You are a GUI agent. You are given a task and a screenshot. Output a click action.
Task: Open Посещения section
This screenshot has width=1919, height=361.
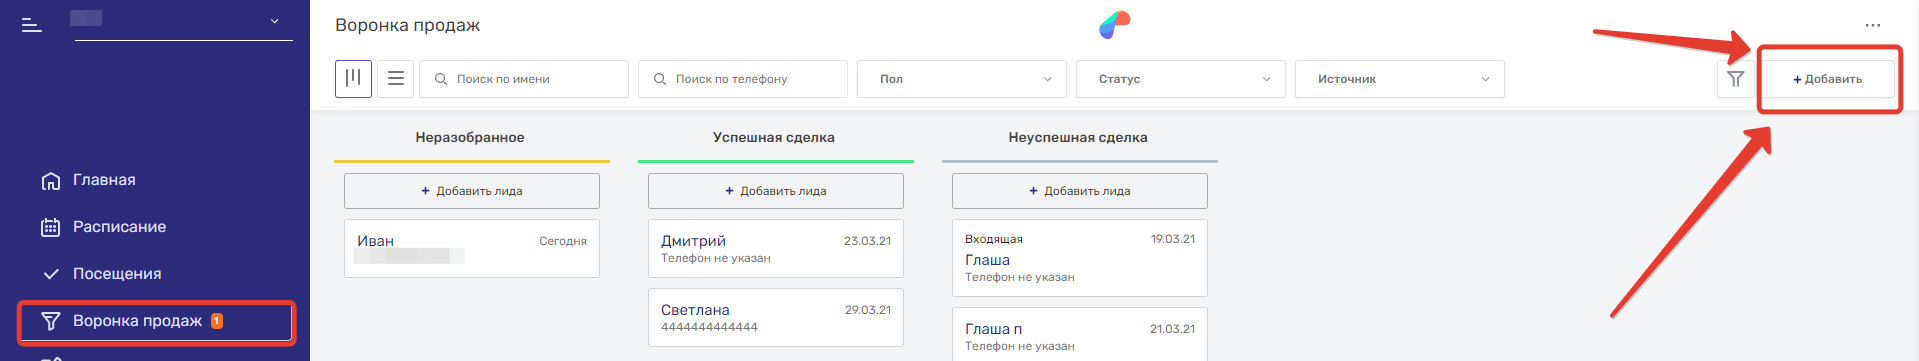(117, 274)
